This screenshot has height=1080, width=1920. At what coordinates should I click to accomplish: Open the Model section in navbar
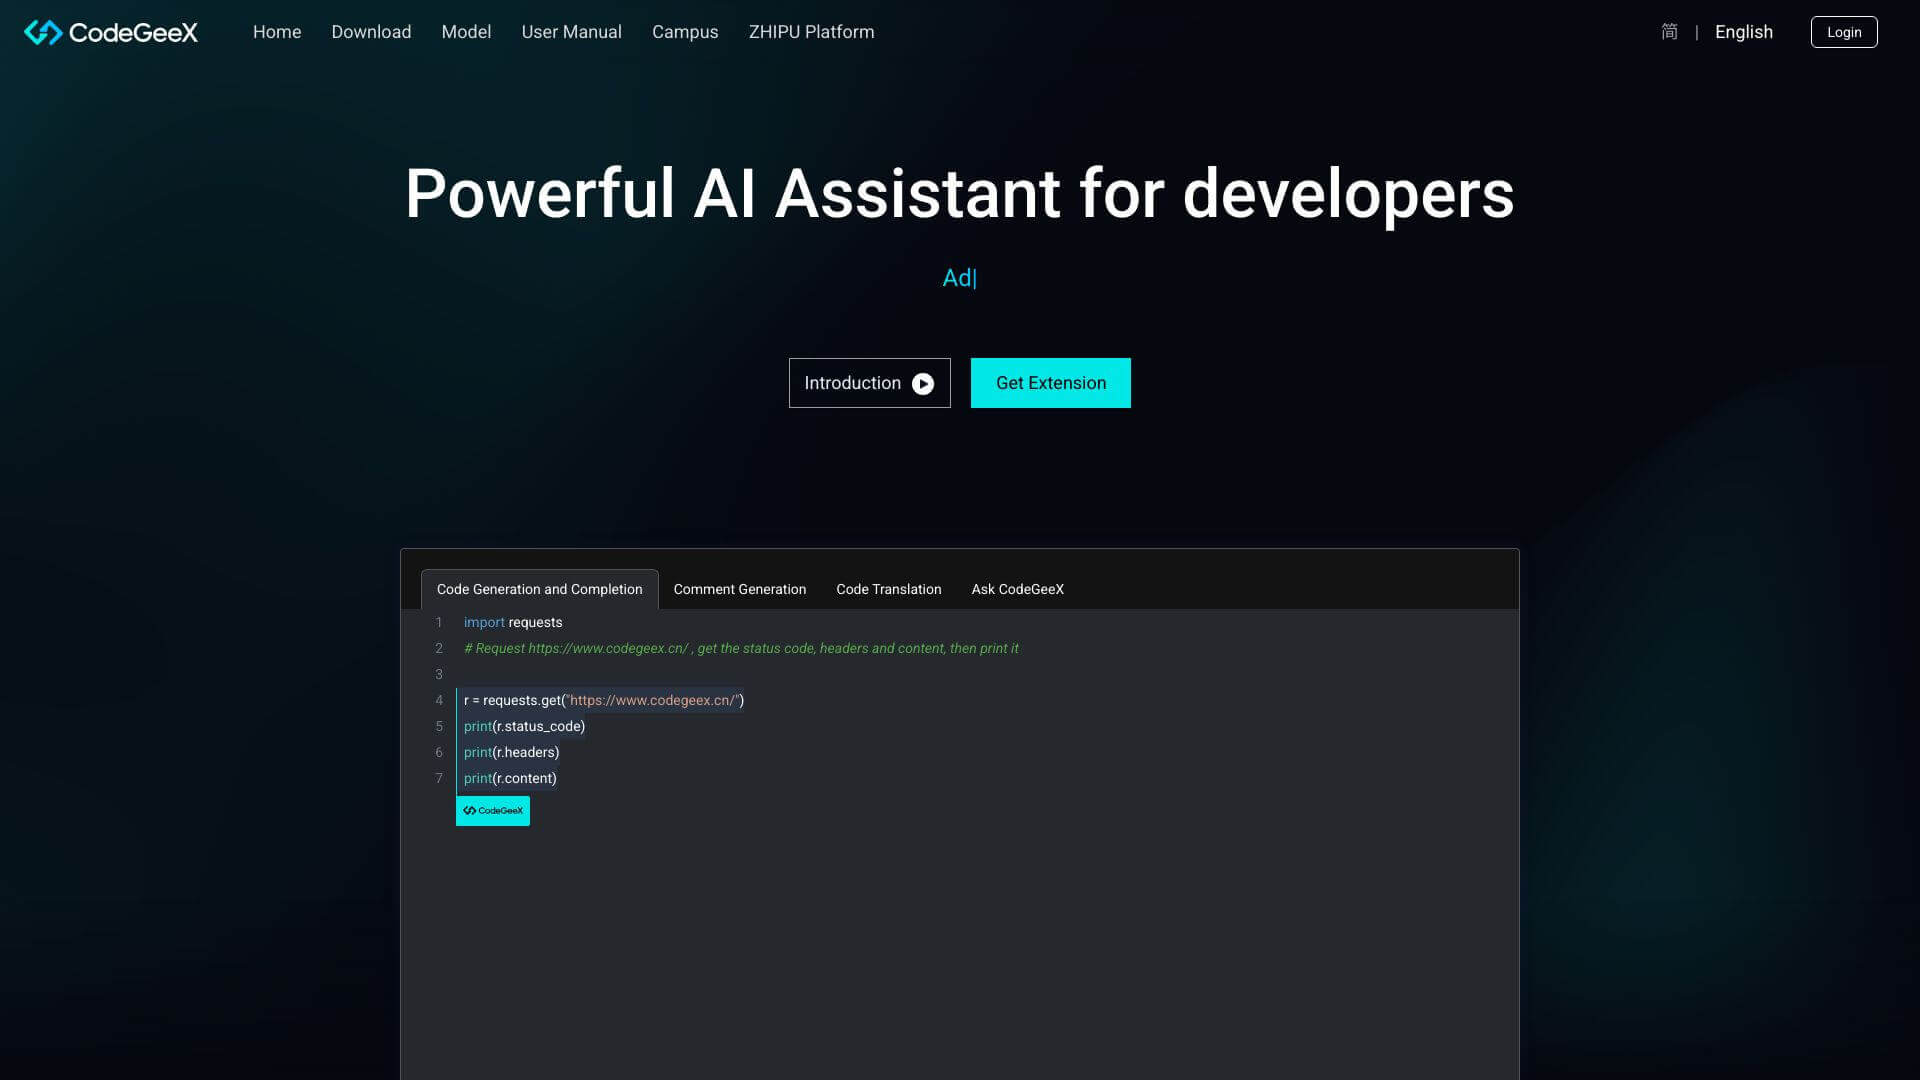(466, 32)
